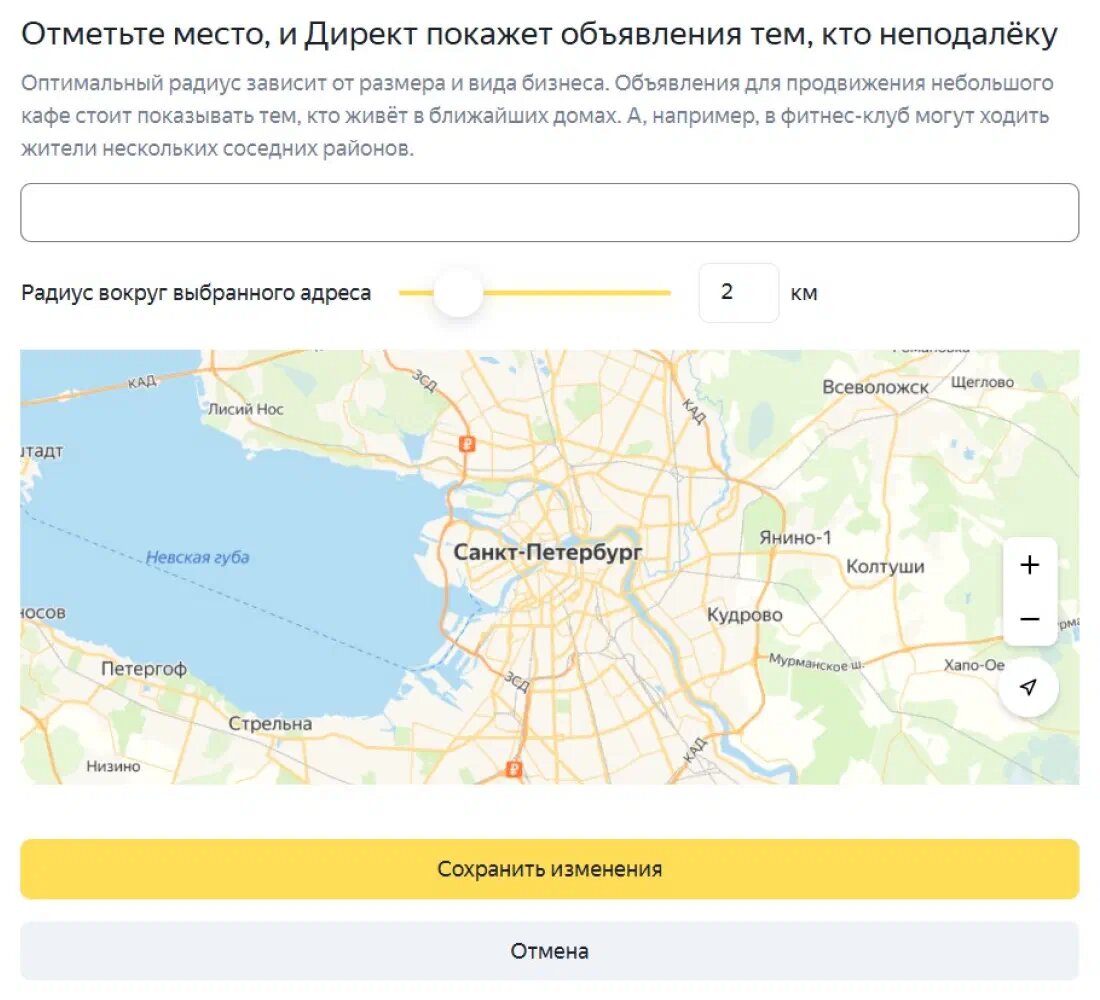Image resolution: width=1100 pixels, height=1000 pixels.
Task: Click the radius slider handle
Action: click(458, 293)
